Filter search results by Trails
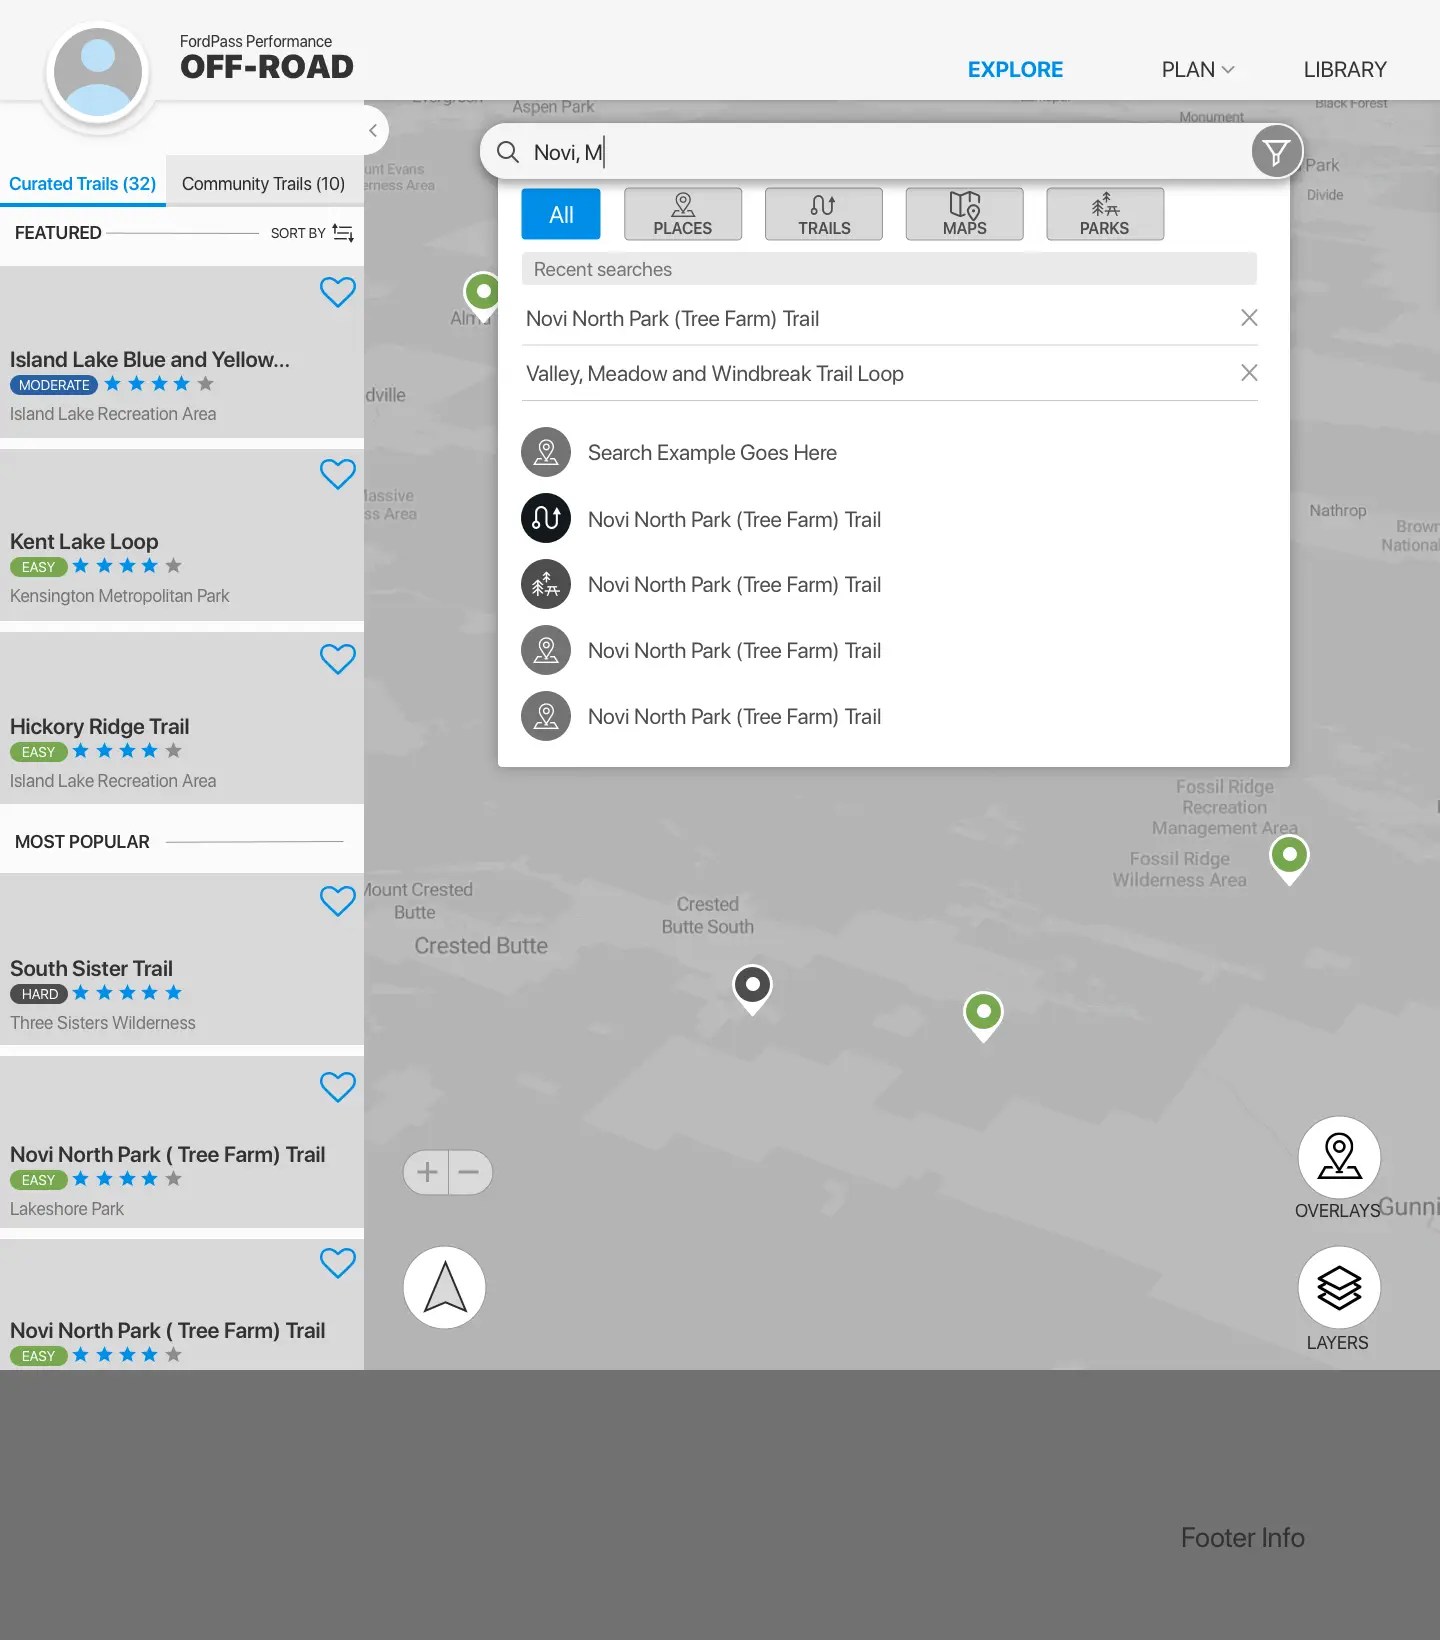This screenshot has width=1440, height=1640. [x=824, y=214]
